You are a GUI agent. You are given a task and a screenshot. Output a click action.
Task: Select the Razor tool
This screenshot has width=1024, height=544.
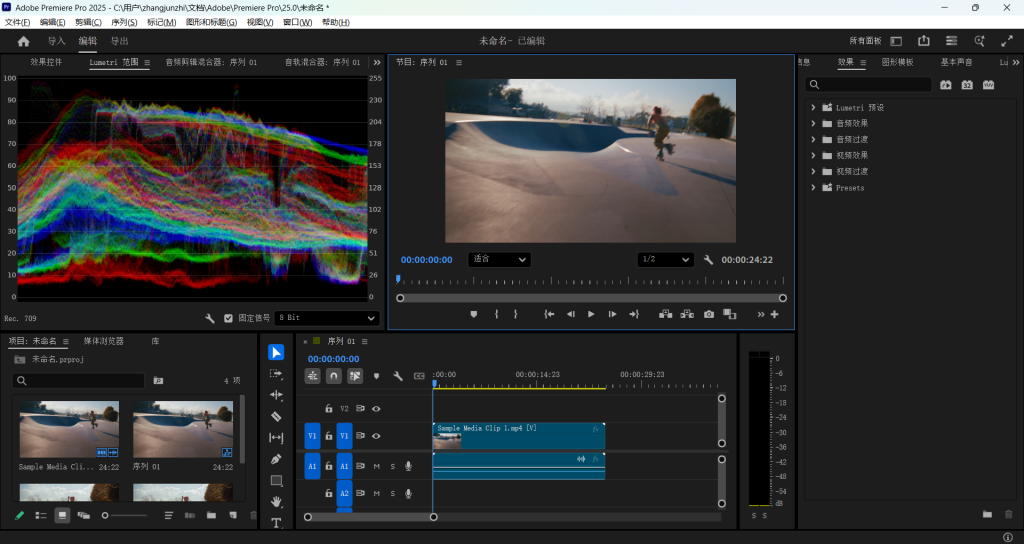(276, 416)
